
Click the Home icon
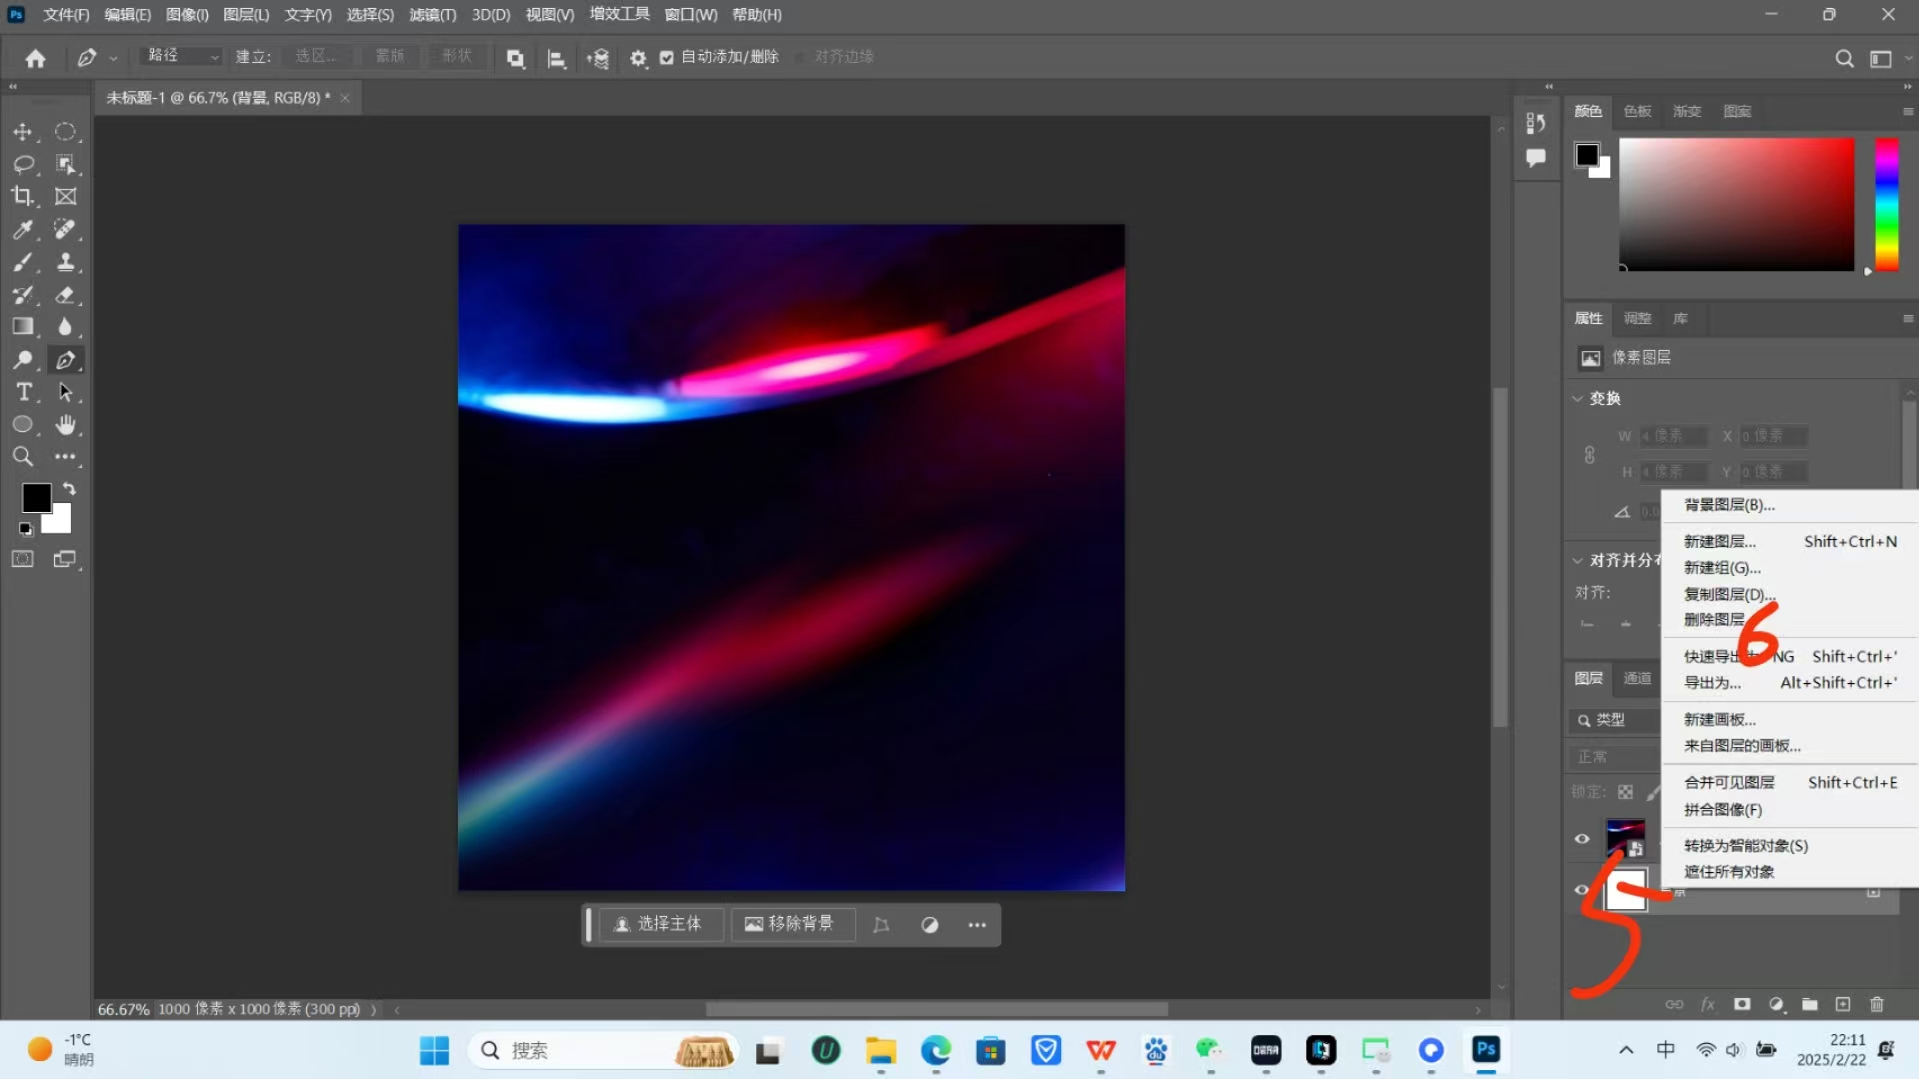36,58
